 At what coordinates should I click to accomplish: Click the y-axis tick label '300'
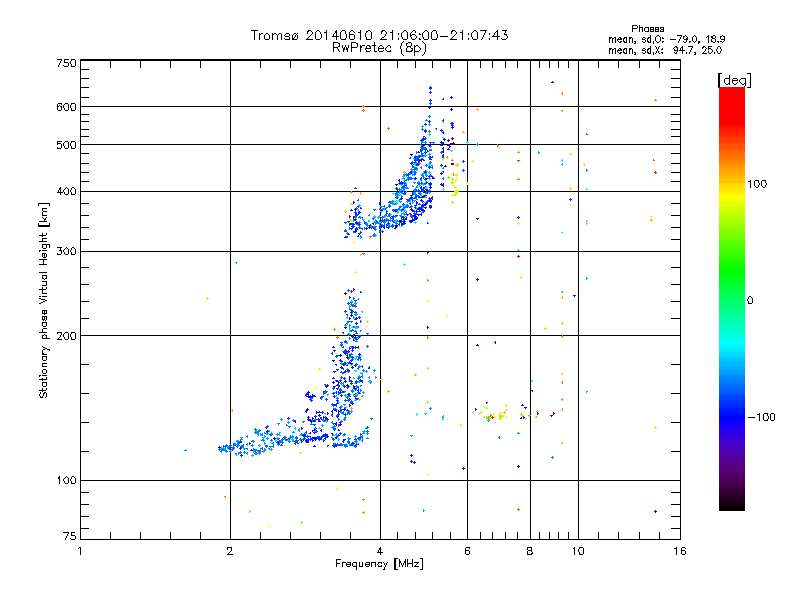point(67,252)
